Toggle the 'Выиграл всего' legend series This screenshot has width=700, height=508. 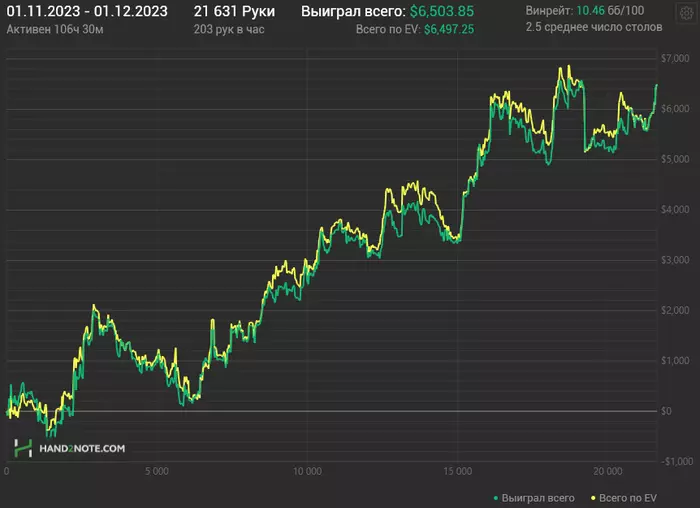(x=534, y=498)
